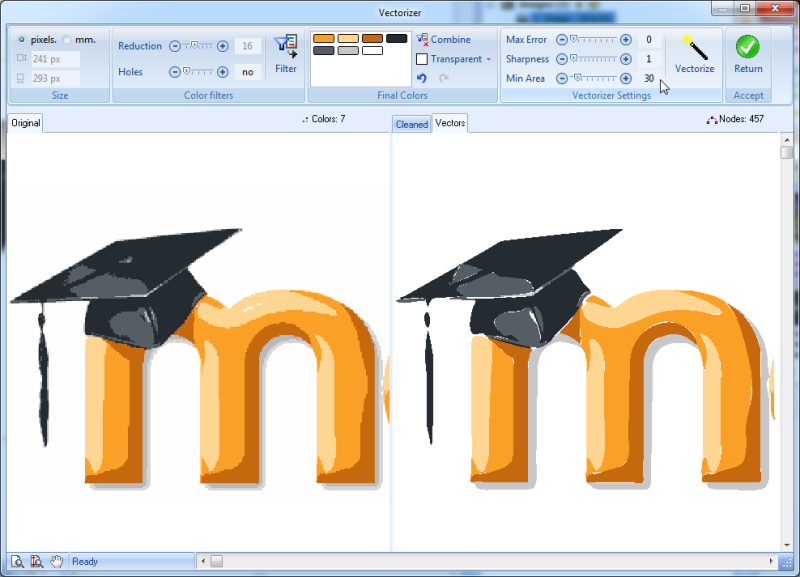Click the undo arrow under Final Colors
The width and height of the screenshot is (800, 577).
click(422, 77)
